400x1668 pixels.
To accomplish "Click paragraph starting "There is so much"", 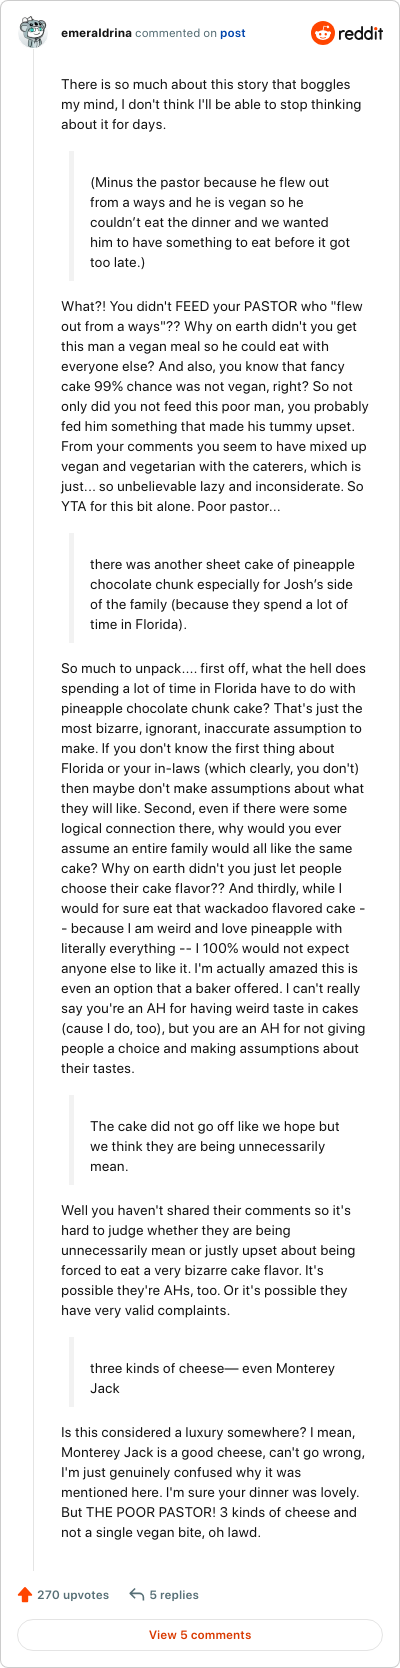I will tap(211, 104).
